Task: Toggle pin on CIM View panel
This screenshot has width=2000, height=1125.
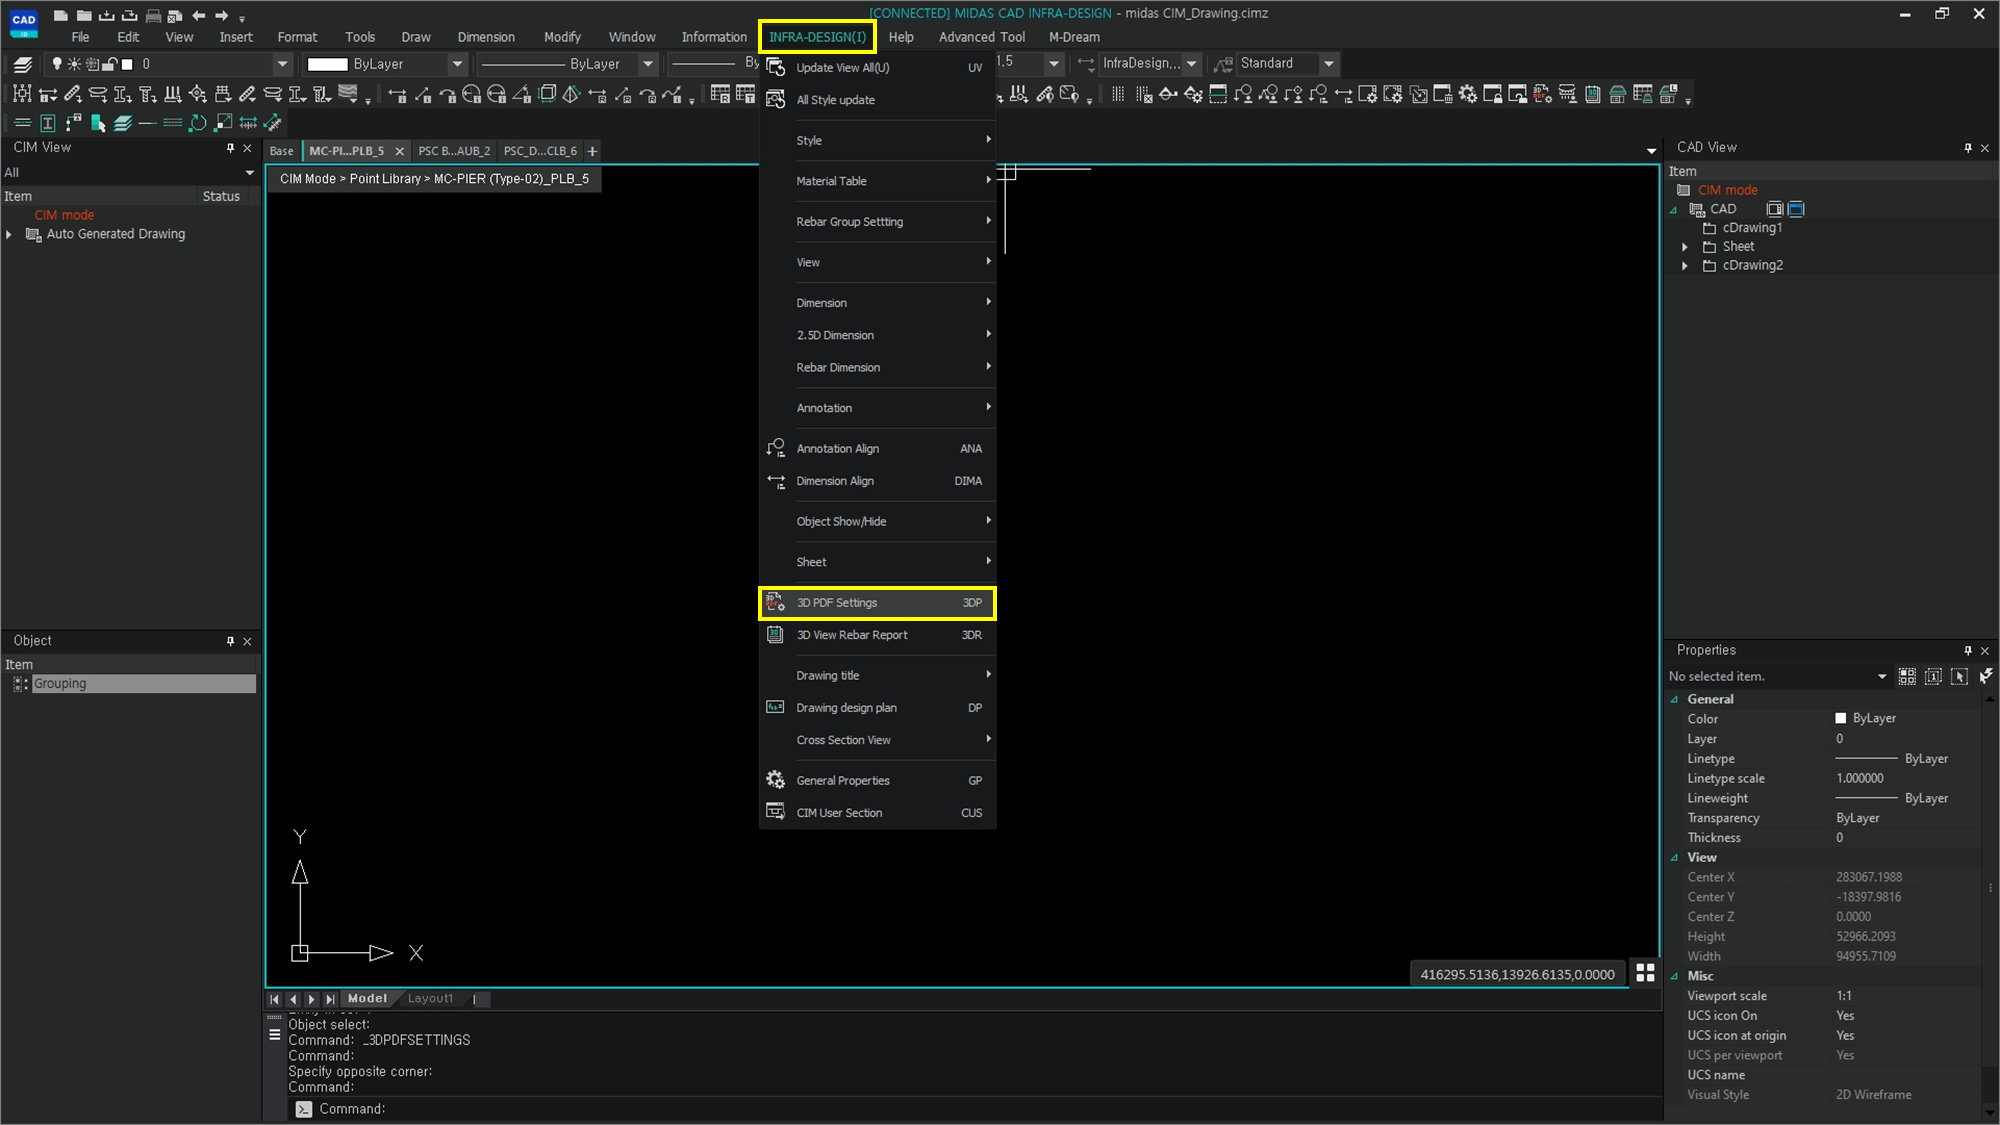Action: pyautogui.click(x=230, y=148)
